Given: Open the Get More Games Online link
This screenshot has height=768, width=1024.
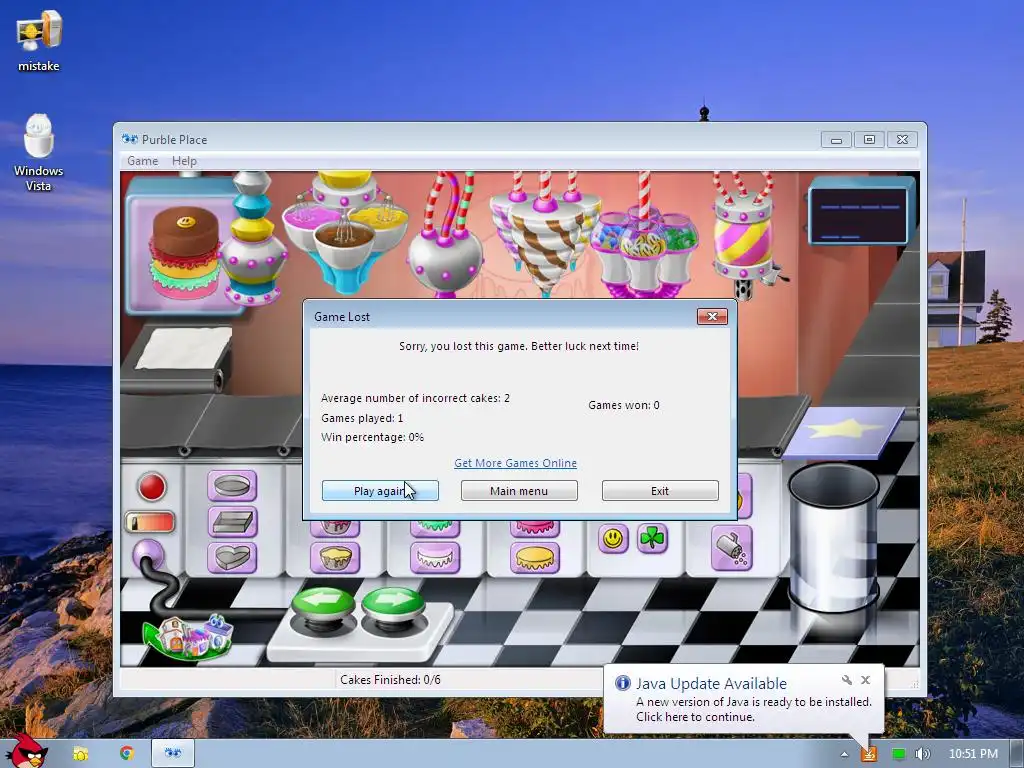Looking at the screenshot, I should (x=515, y=463).
